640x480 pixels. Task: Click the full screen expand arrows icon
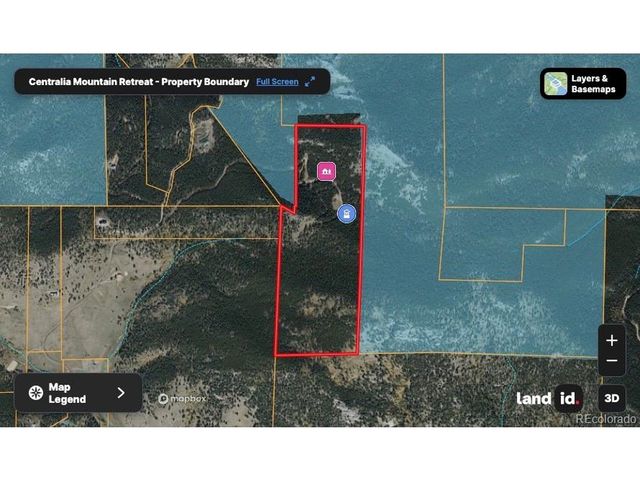coord(310,82)
